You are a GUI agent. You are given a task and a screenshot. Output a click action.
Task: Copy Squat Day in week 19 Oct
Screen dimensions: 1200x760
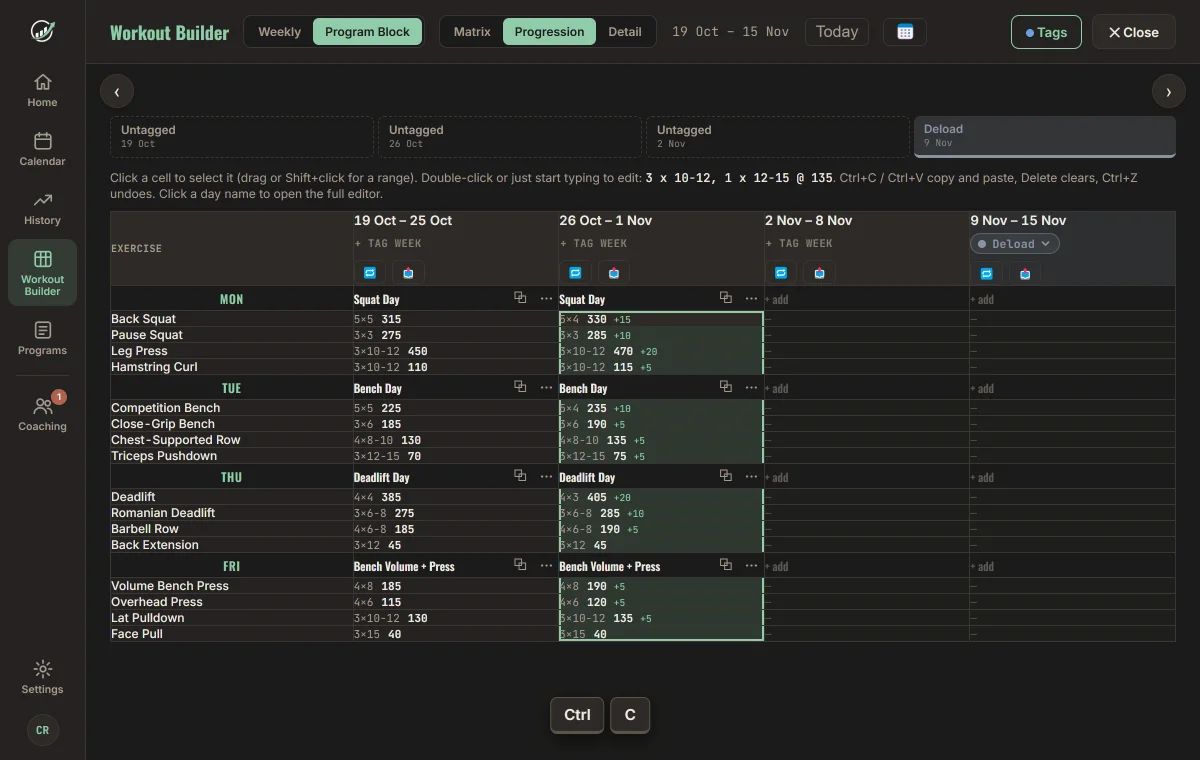click(x=520, y=298)
